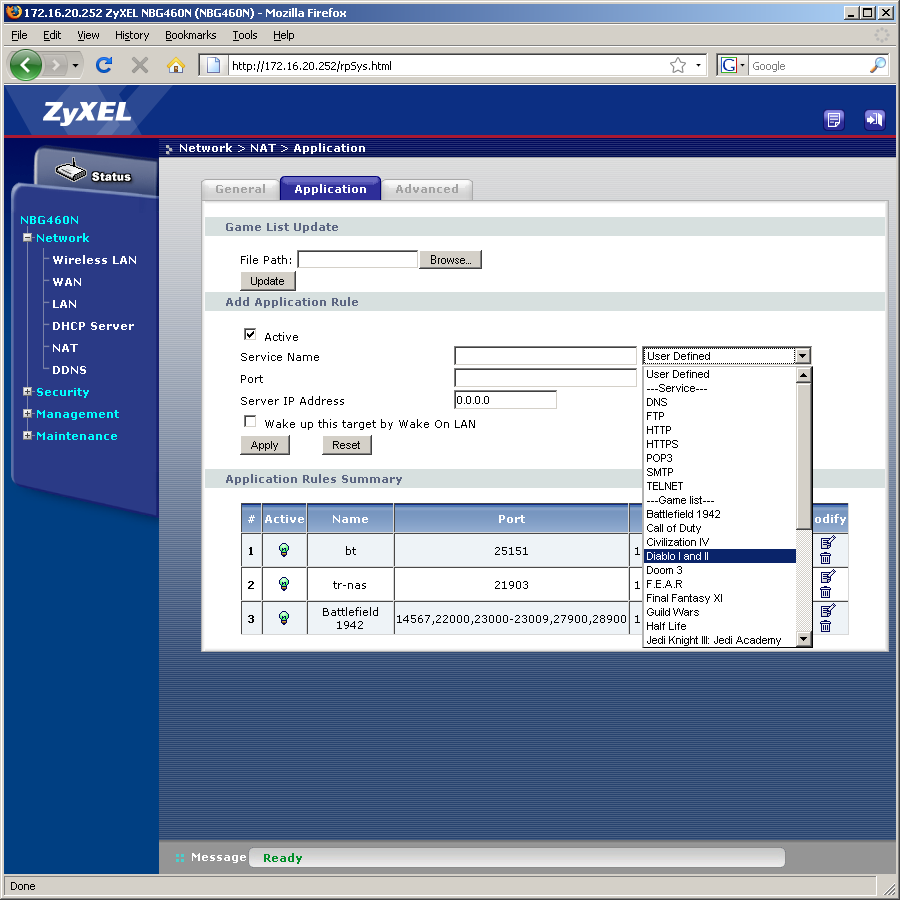900x900 pixels.
Task: Click the Google search engine icon
Action: 729,65
